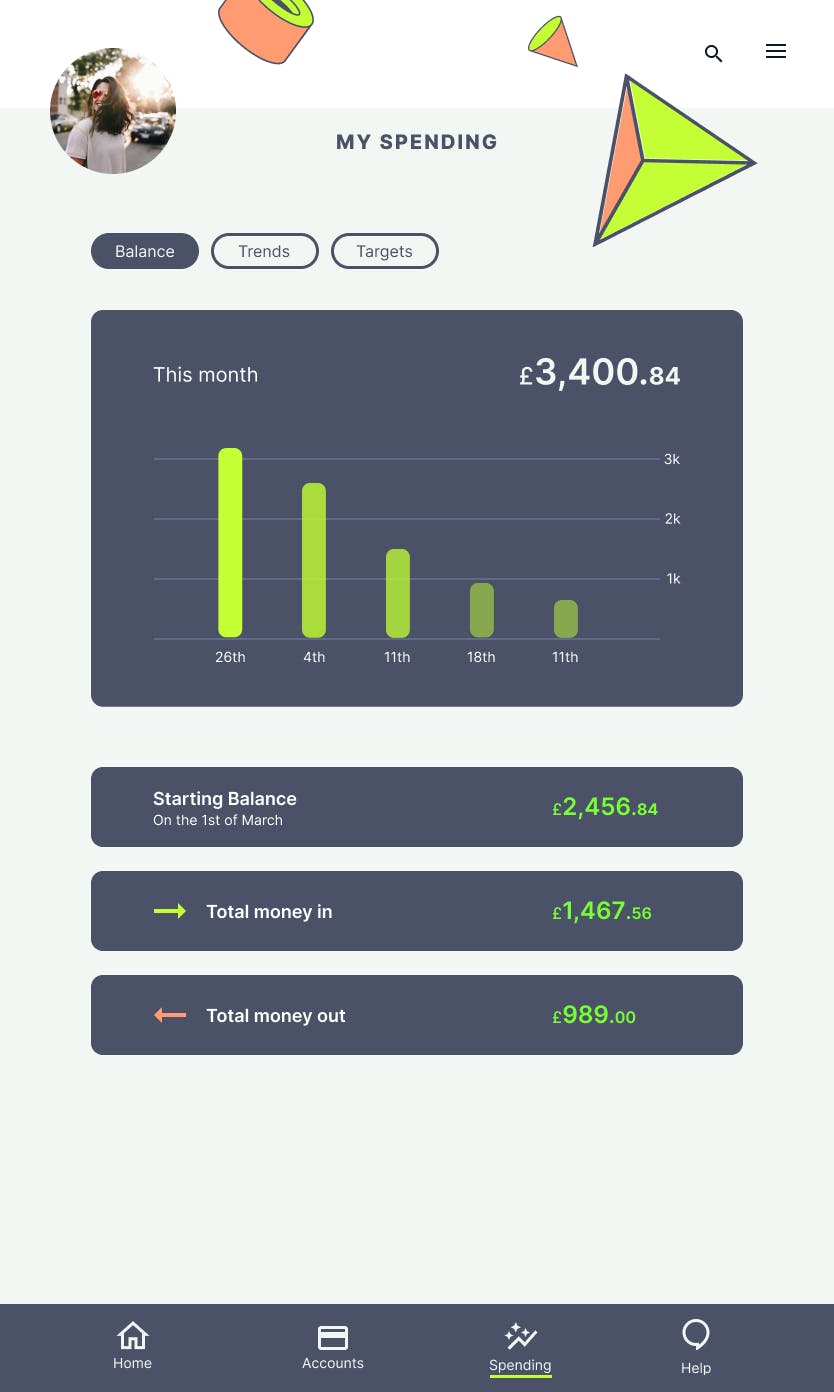Open the Accounts card icon
834x1392 pixels.
pyautogui.click(x=333, y=1337)
